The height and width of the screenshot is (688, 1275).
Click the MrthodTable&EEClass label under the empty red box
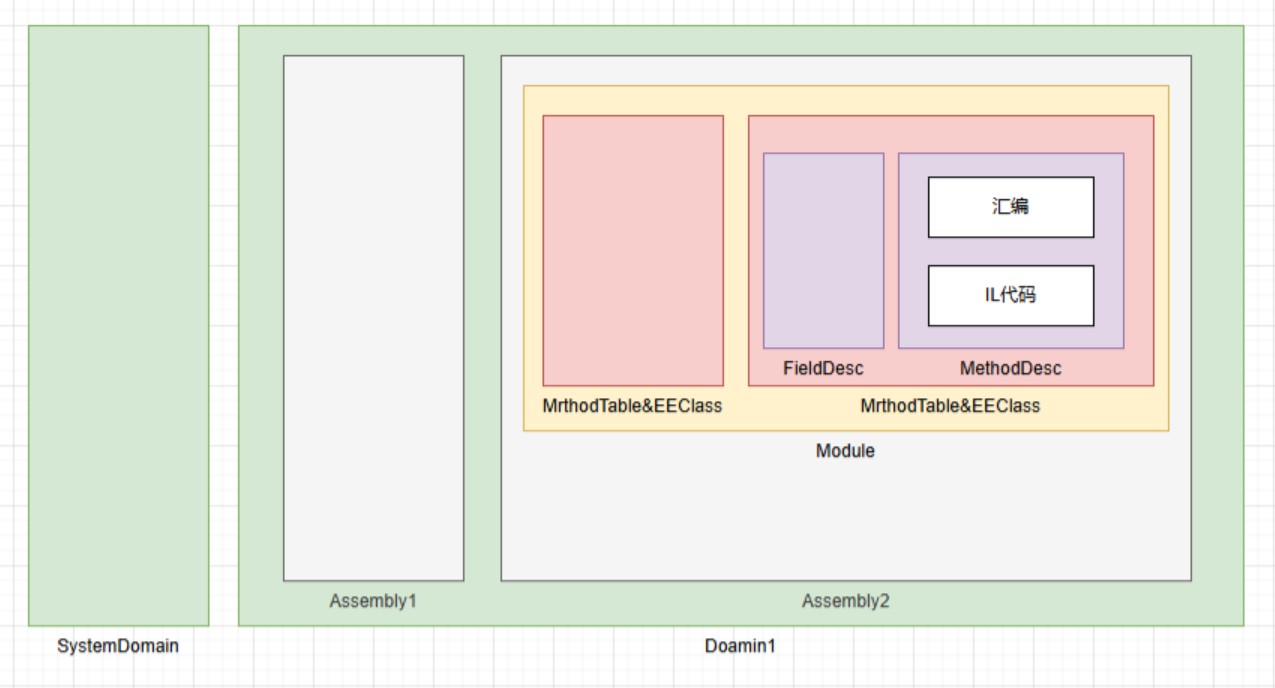[x=632, y=406]
